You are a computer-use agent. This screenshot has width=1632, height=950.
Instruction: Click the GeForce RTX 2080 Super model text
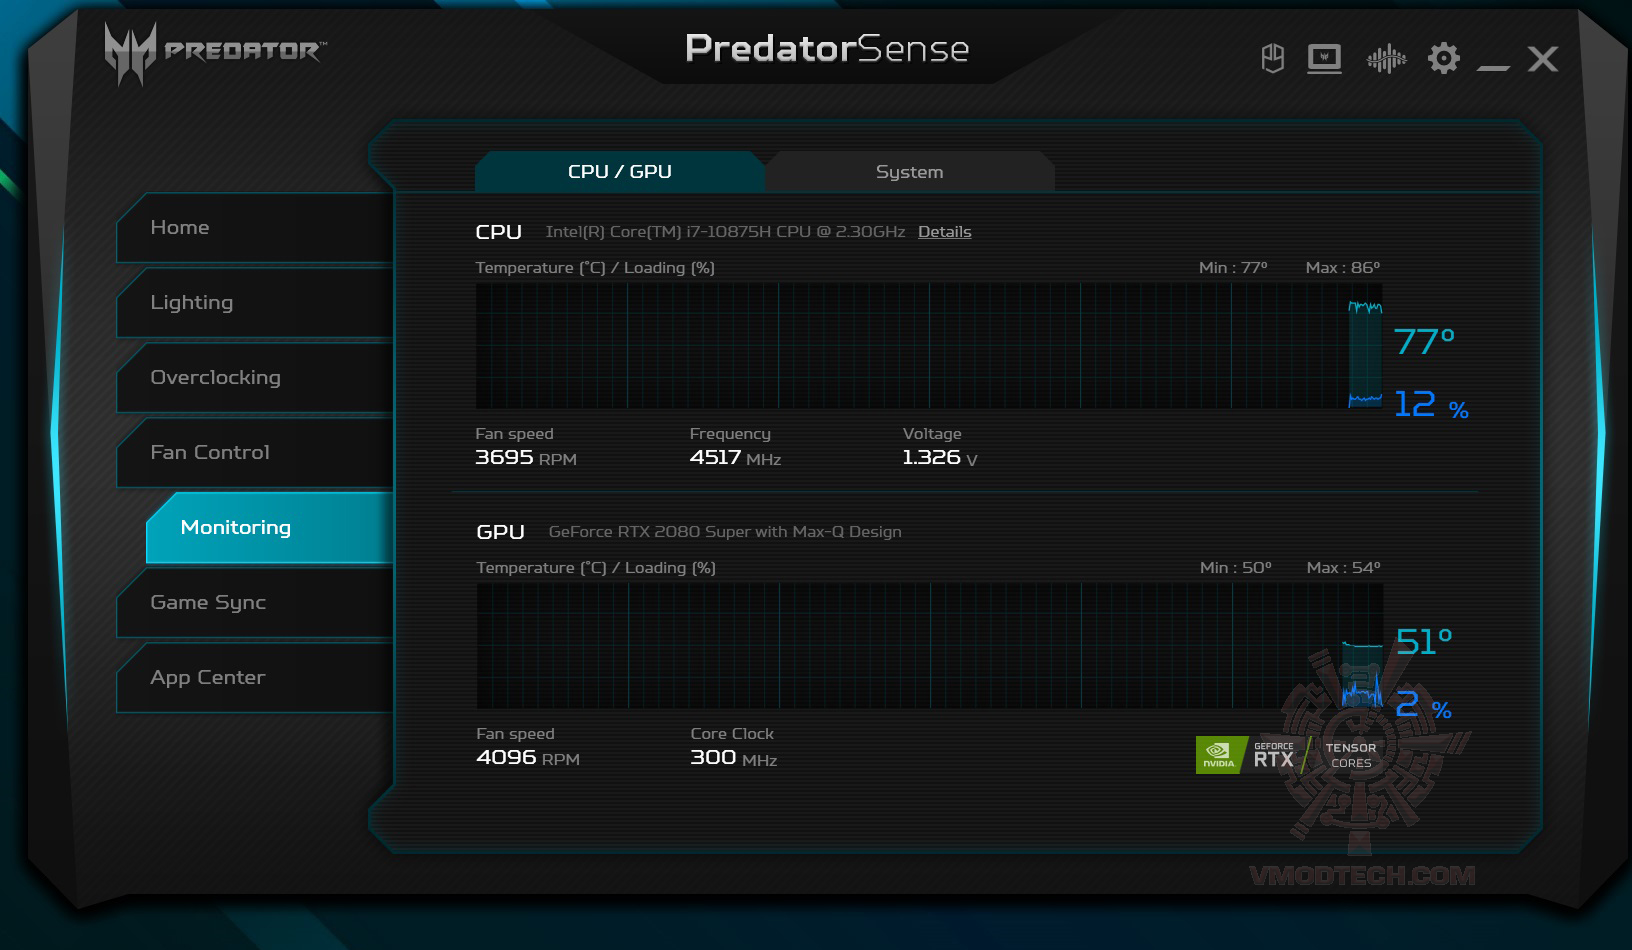pos(725,532)
